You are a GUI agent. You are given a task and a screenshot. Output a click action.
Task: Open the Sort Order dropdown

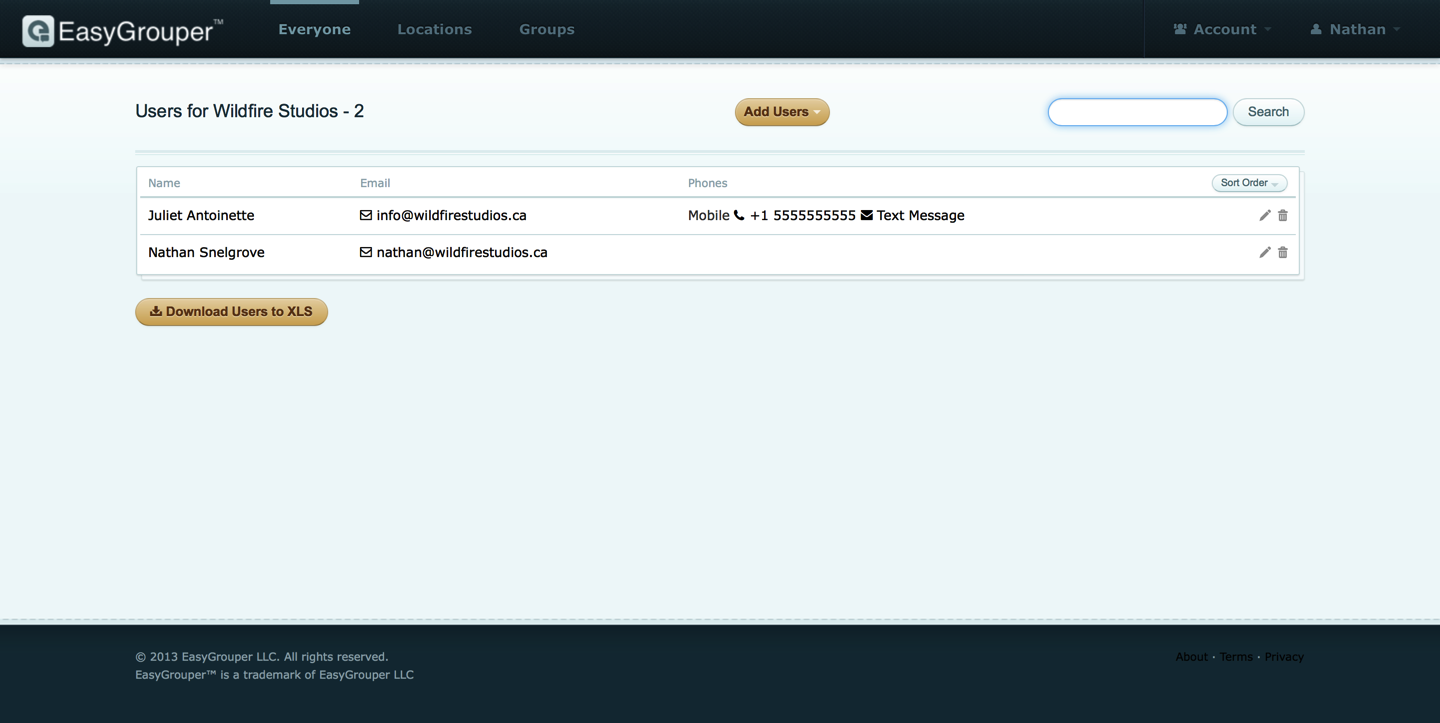click(x=1249, y=183)
